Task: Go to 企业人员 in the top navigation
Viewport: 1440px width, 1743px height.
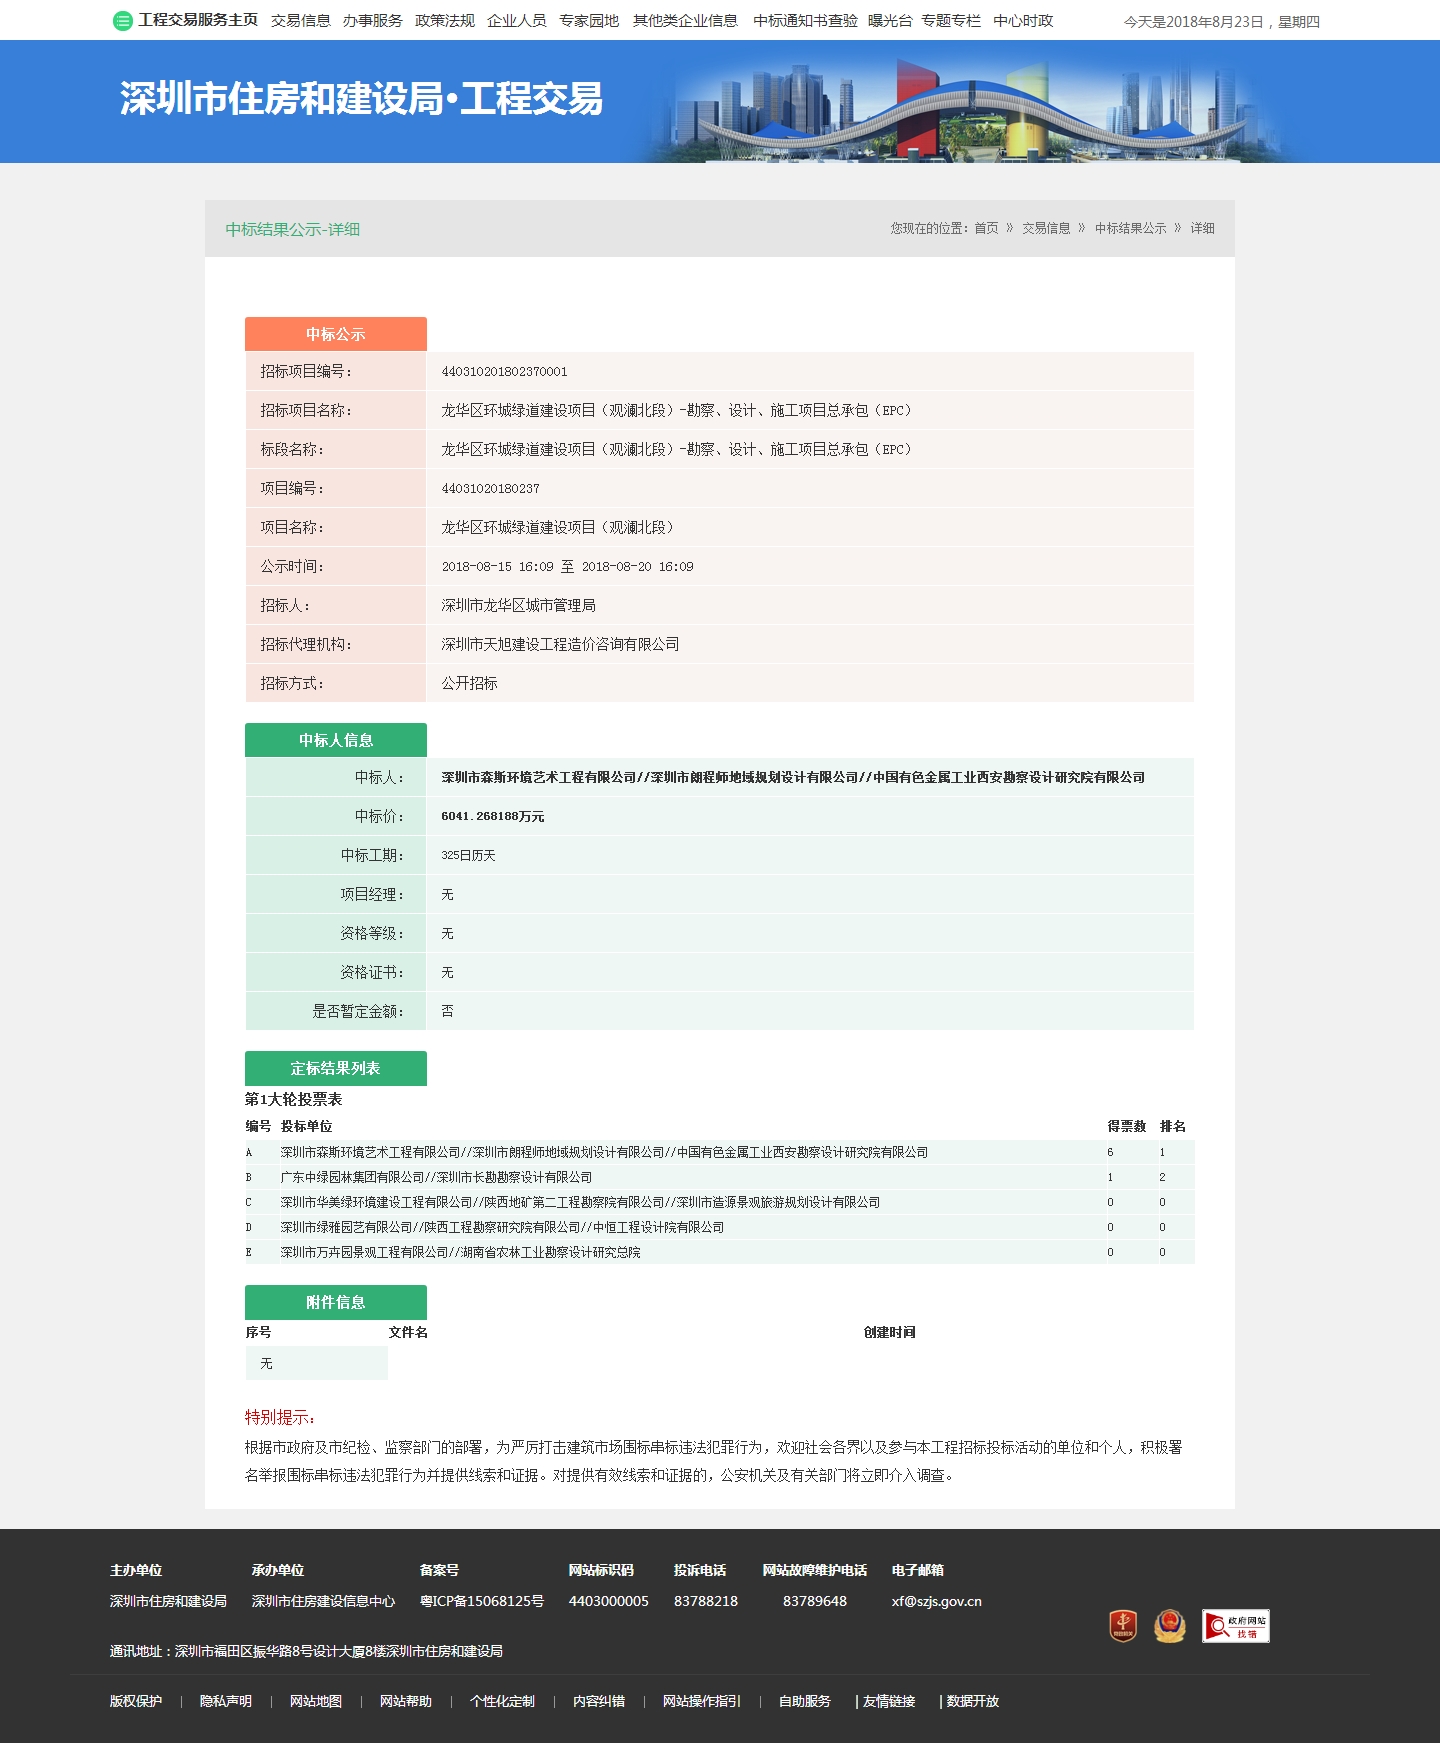Action: coord(517,21)
